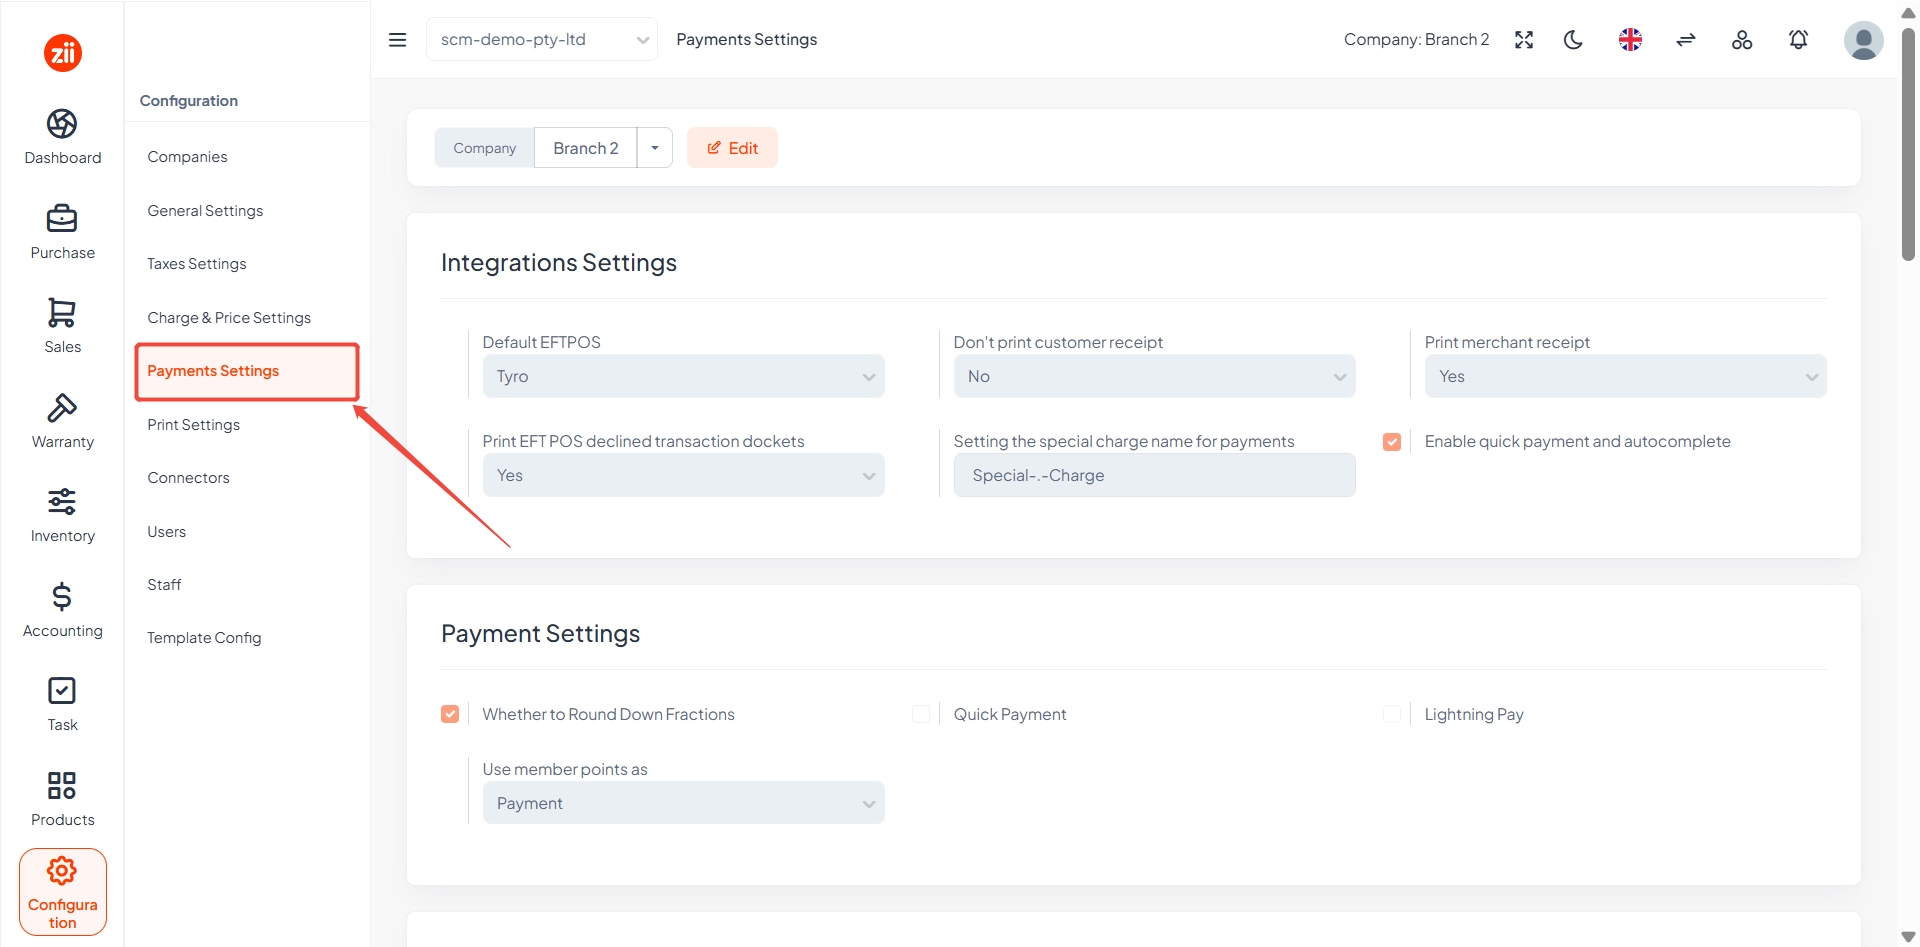Open Use member points as dropdown
1920x947 pixels.
point(683,803)
